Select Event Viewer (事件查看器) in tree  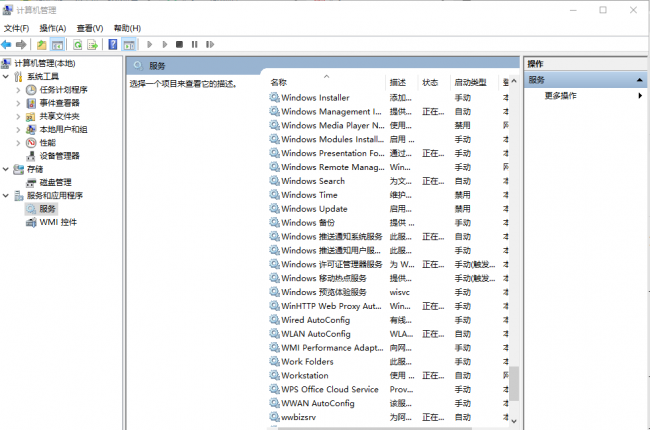coord(59,103)
